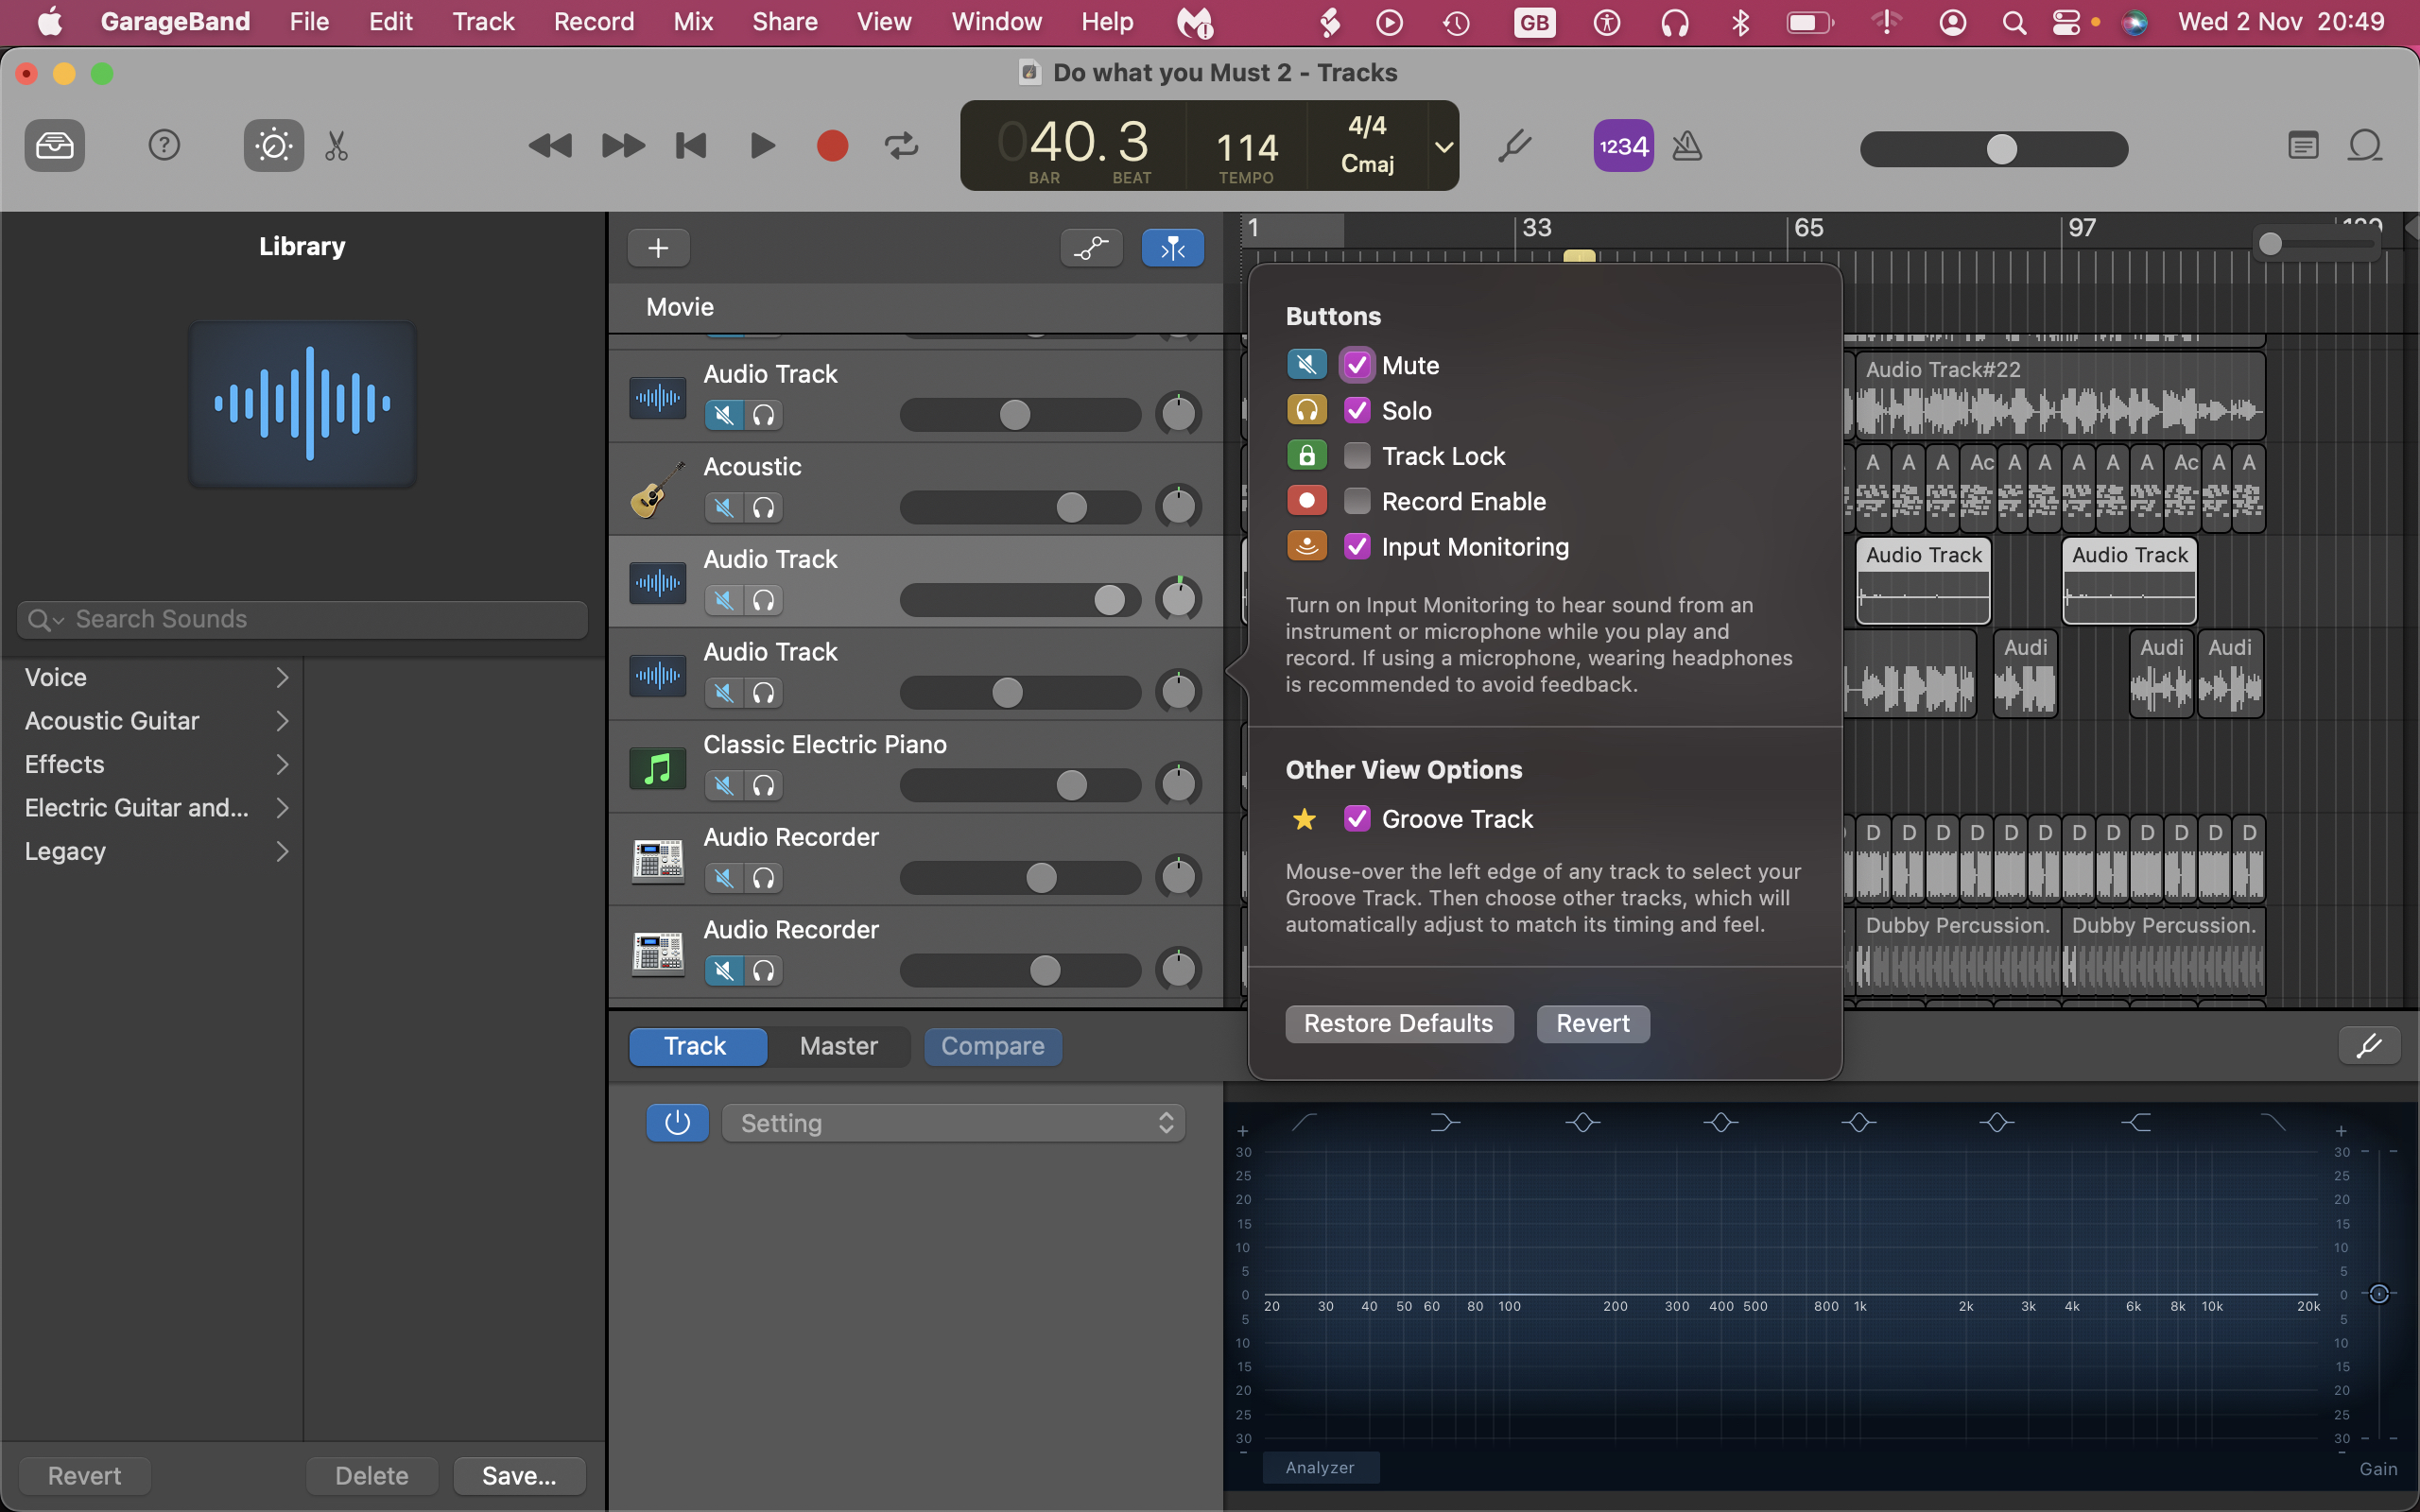
Task: Click the metronome icon in toolbar
Action: (1685, 145)
